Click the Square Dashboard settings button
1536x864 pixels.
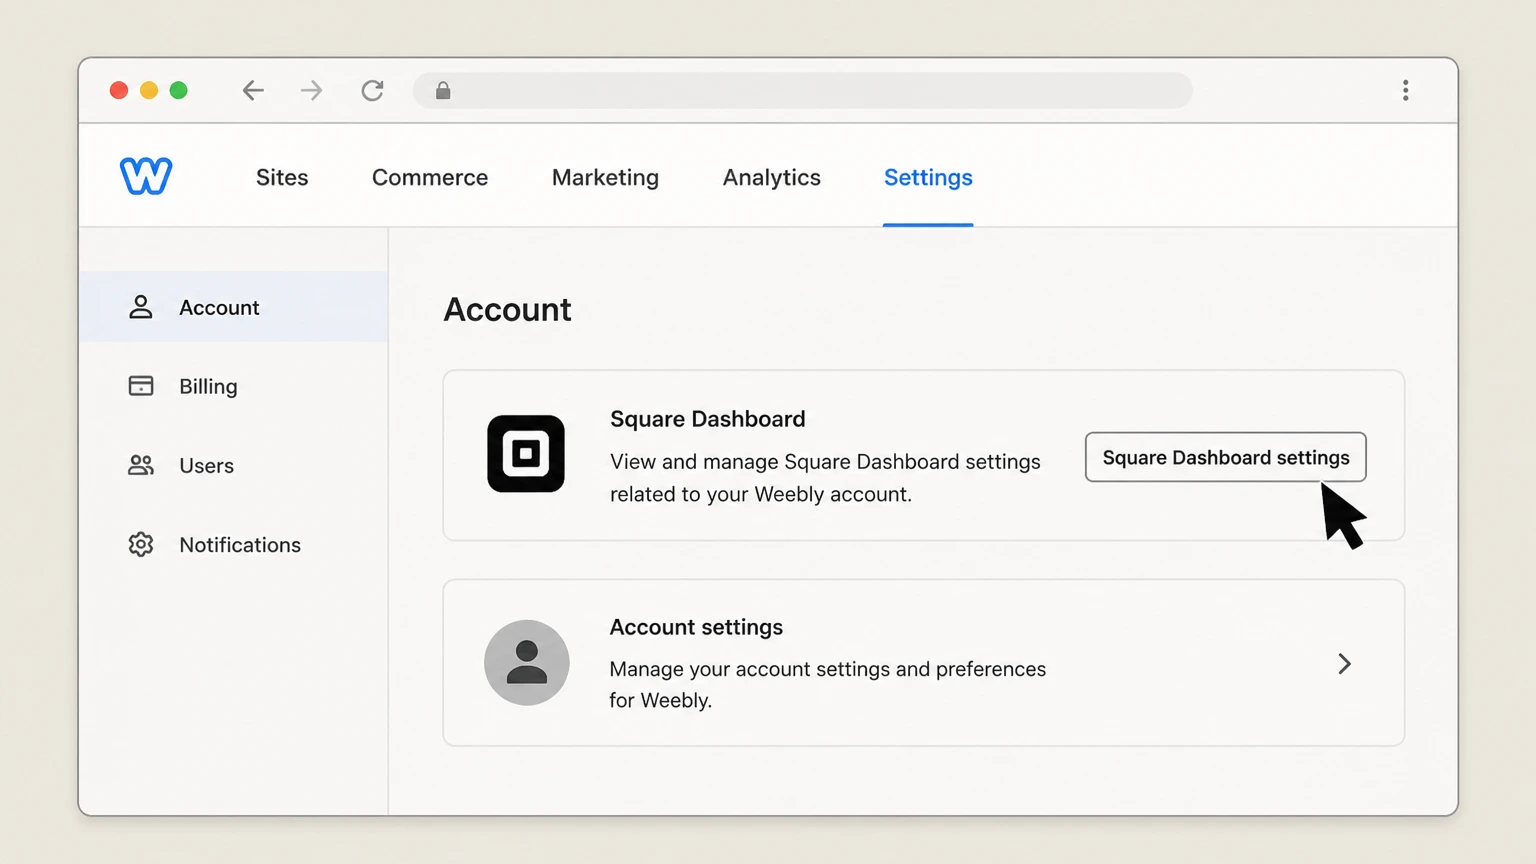[x=1226, y=457]
